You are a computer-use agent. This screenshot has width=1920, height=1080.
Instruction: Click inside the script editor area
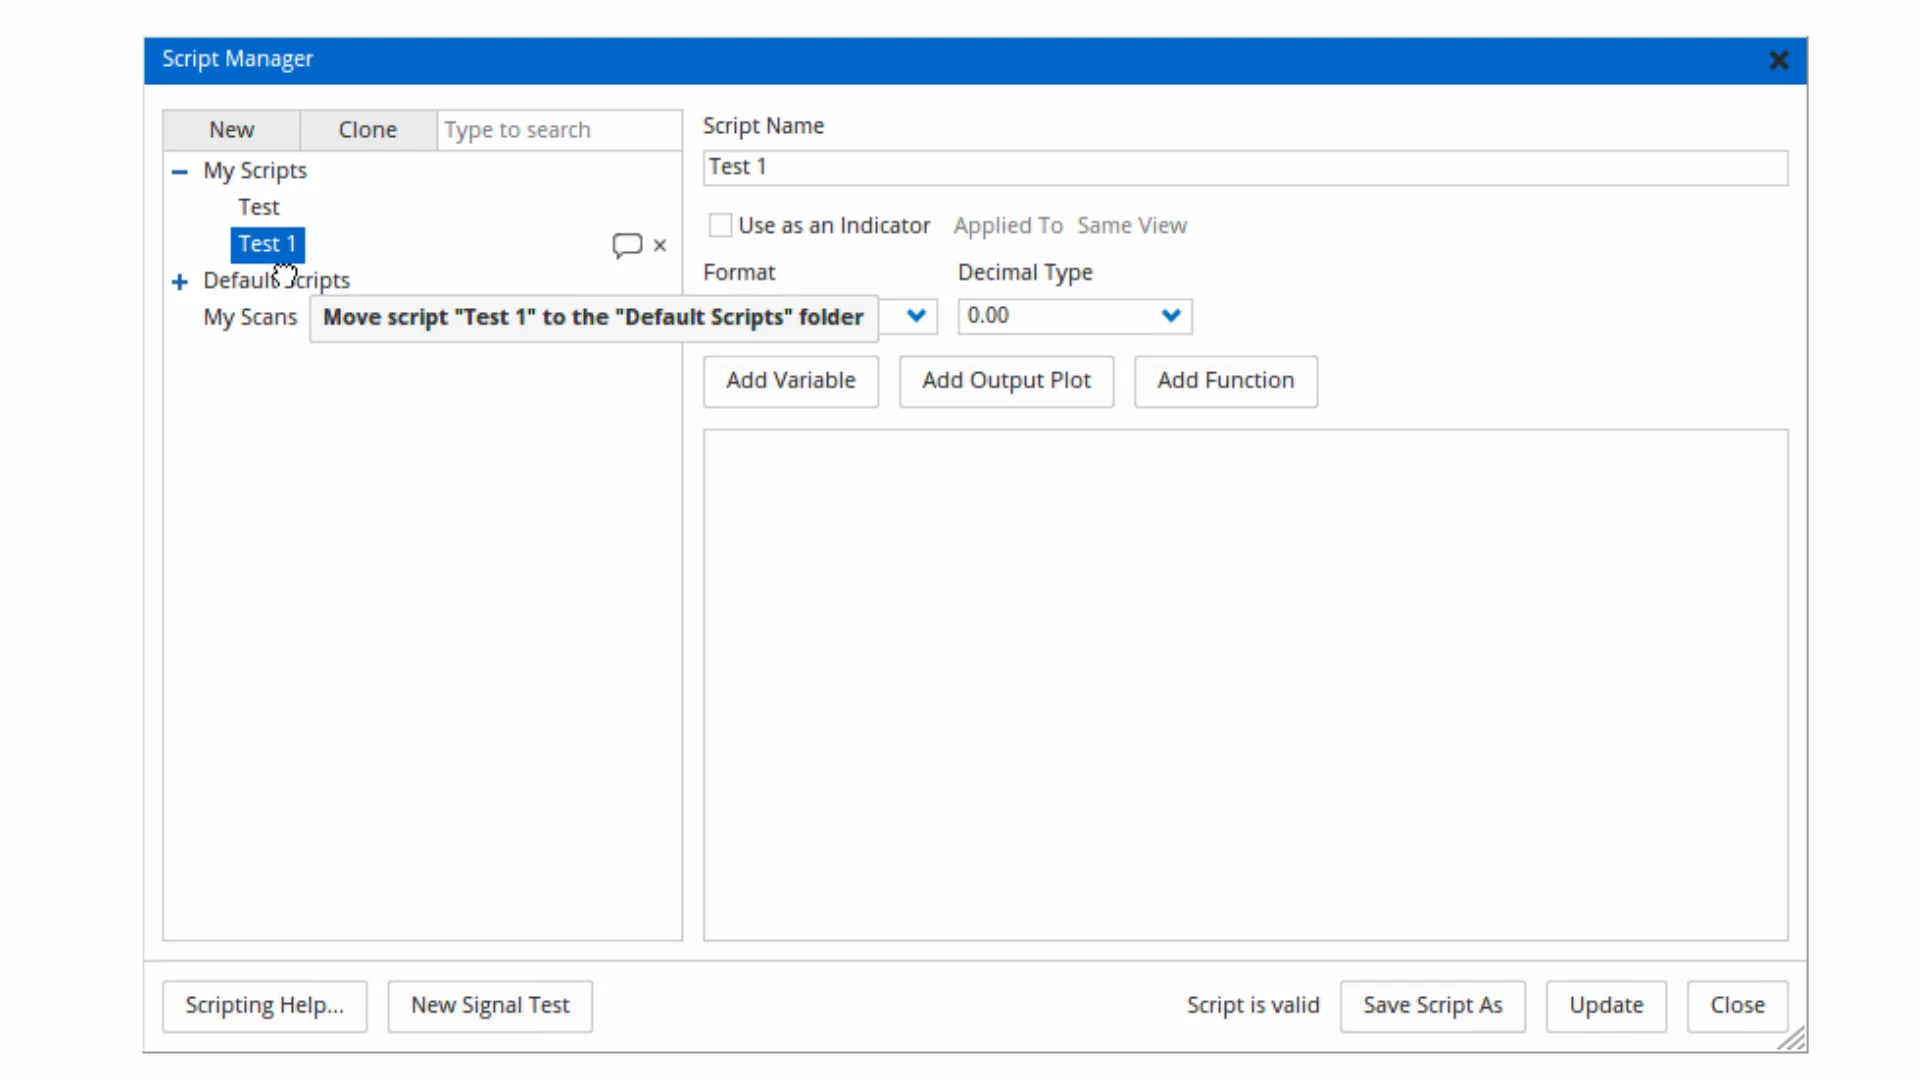(x=1245, y=685)
